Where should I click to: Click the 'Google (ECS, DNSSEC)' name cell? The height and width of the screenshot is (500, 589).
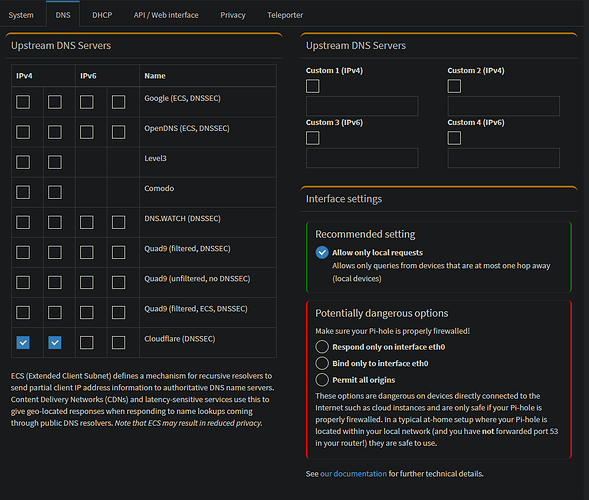208,102
